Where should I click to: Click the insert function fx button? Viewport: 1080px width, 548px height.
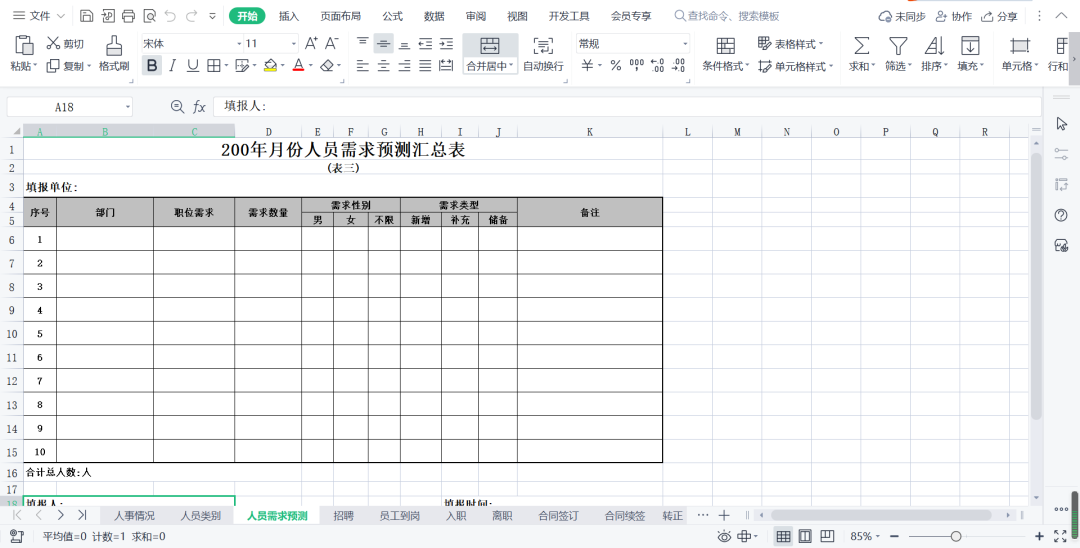[199, 107]
